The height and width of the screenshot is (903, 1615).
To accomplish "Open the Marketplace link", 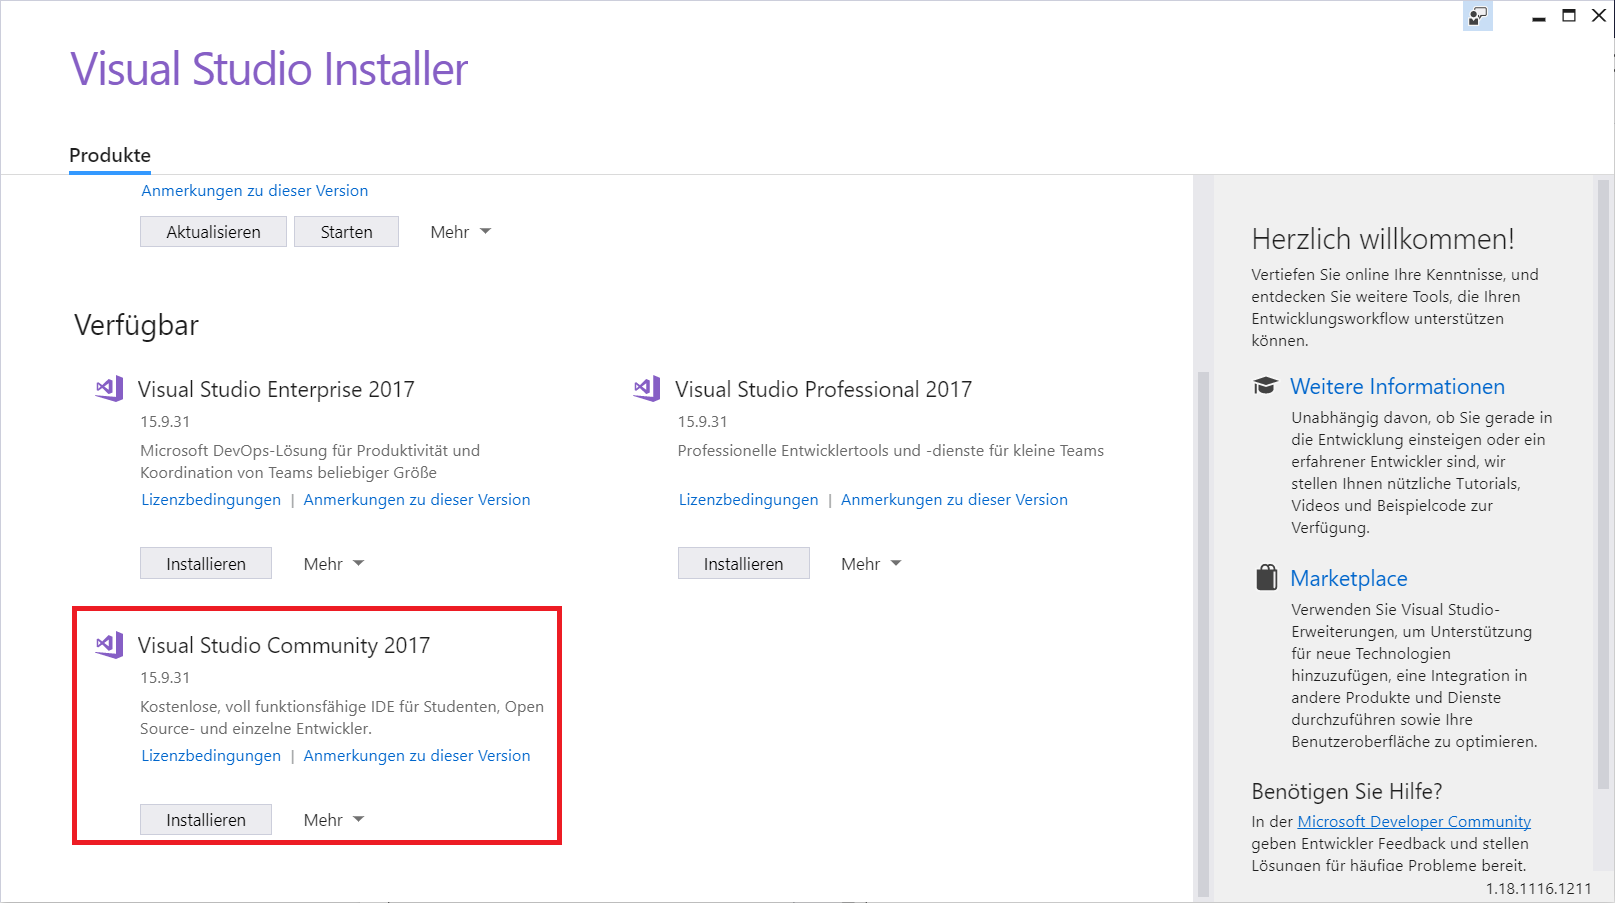I will click(1348, 579).
